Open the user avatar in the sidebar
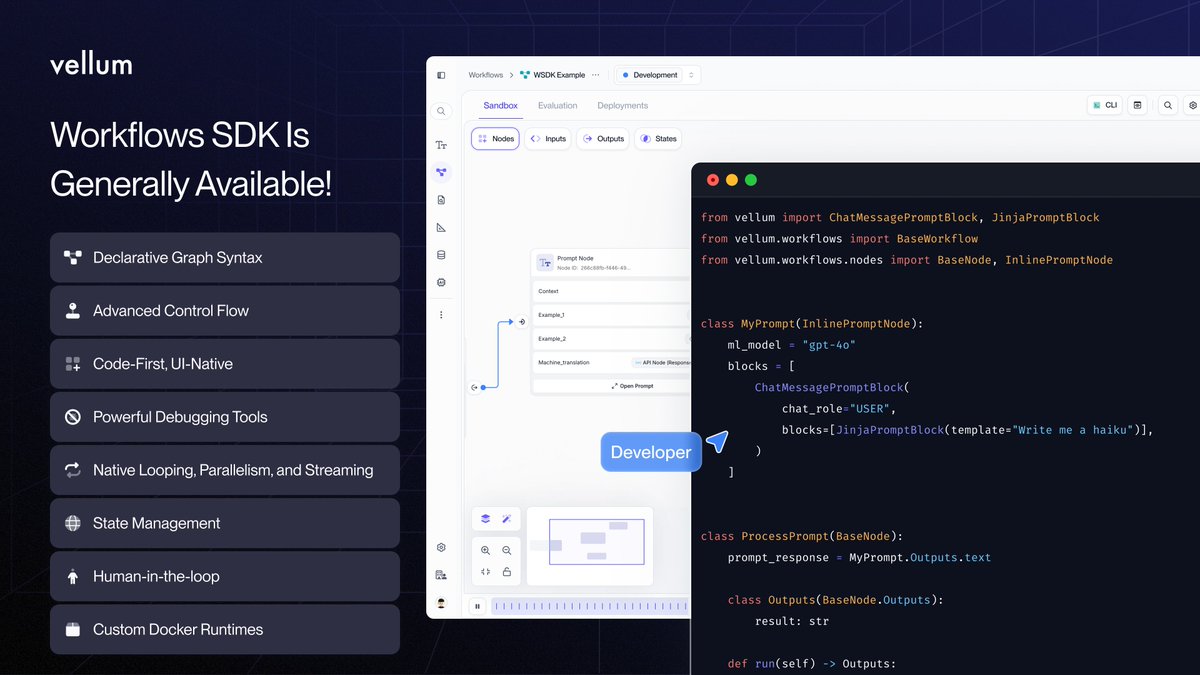The height and width of the screenshot is (675, 1200). 441,602
